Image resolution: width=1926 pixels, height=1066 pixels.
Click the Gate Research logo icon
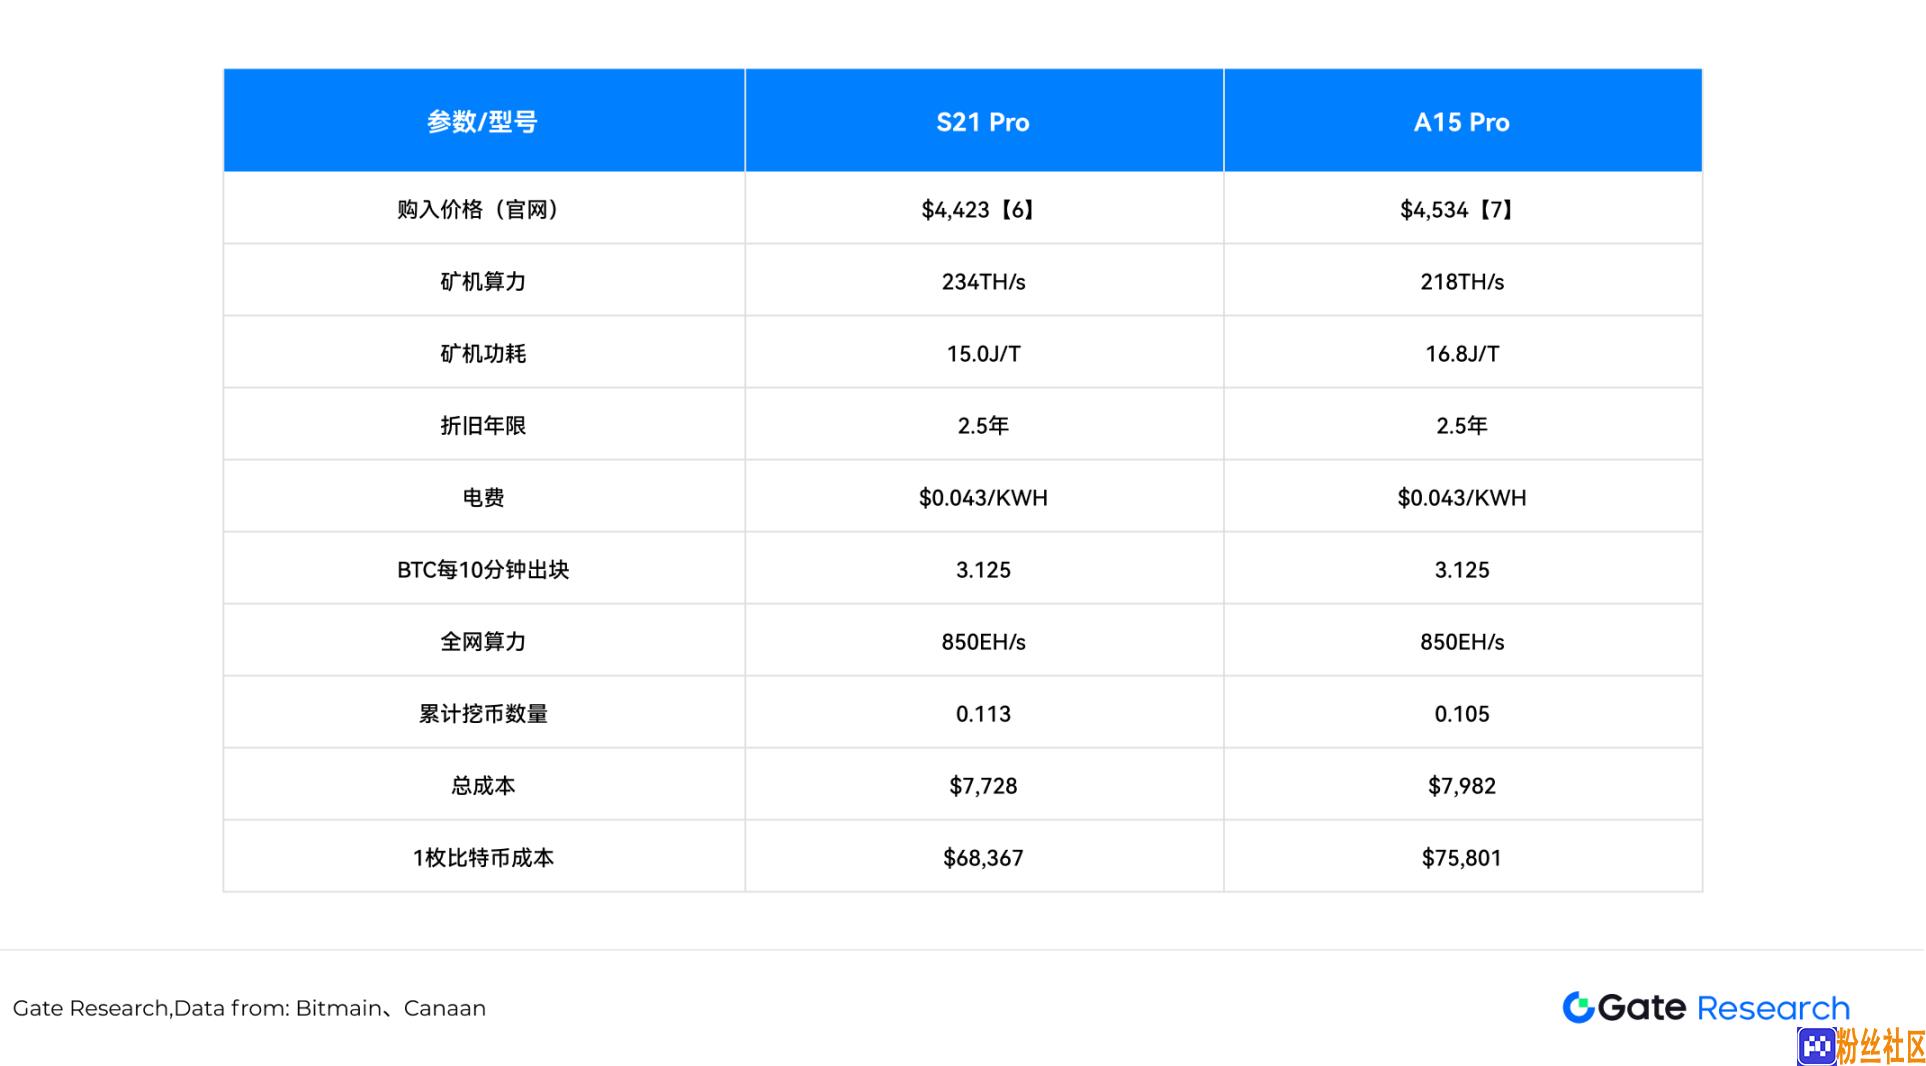pyautogui.click(x=1578, y=1008)
